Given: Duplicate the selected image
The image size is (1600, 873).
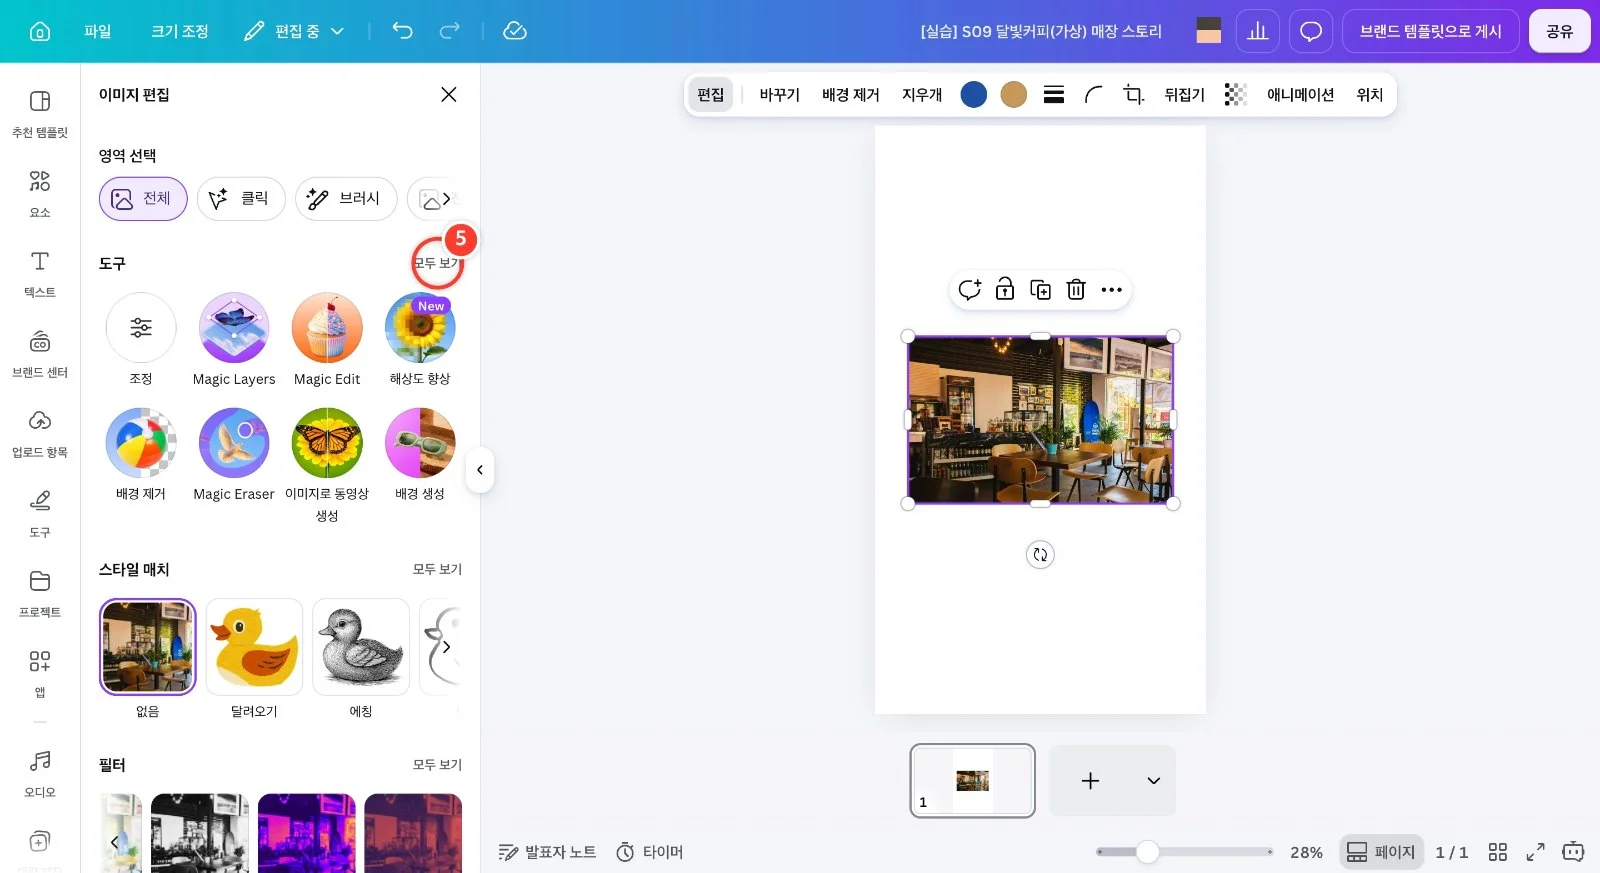Looking at the screenshot, I should [1041, 289].
